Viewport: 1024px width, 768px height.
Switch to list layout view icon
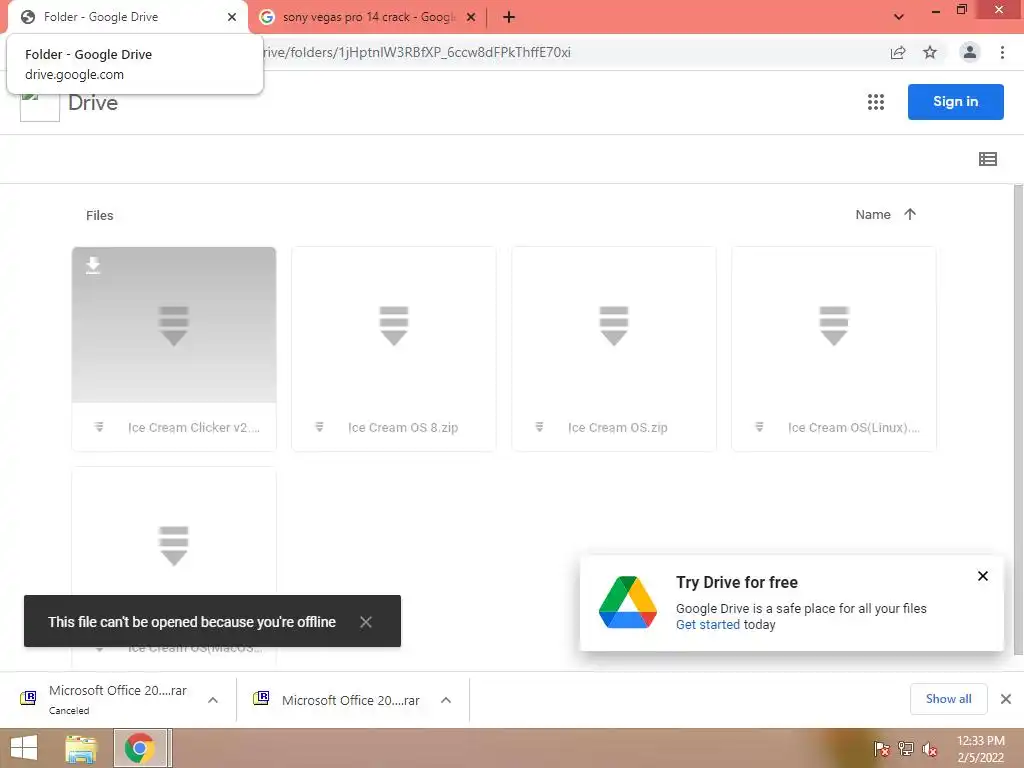(x=987, y=159)
